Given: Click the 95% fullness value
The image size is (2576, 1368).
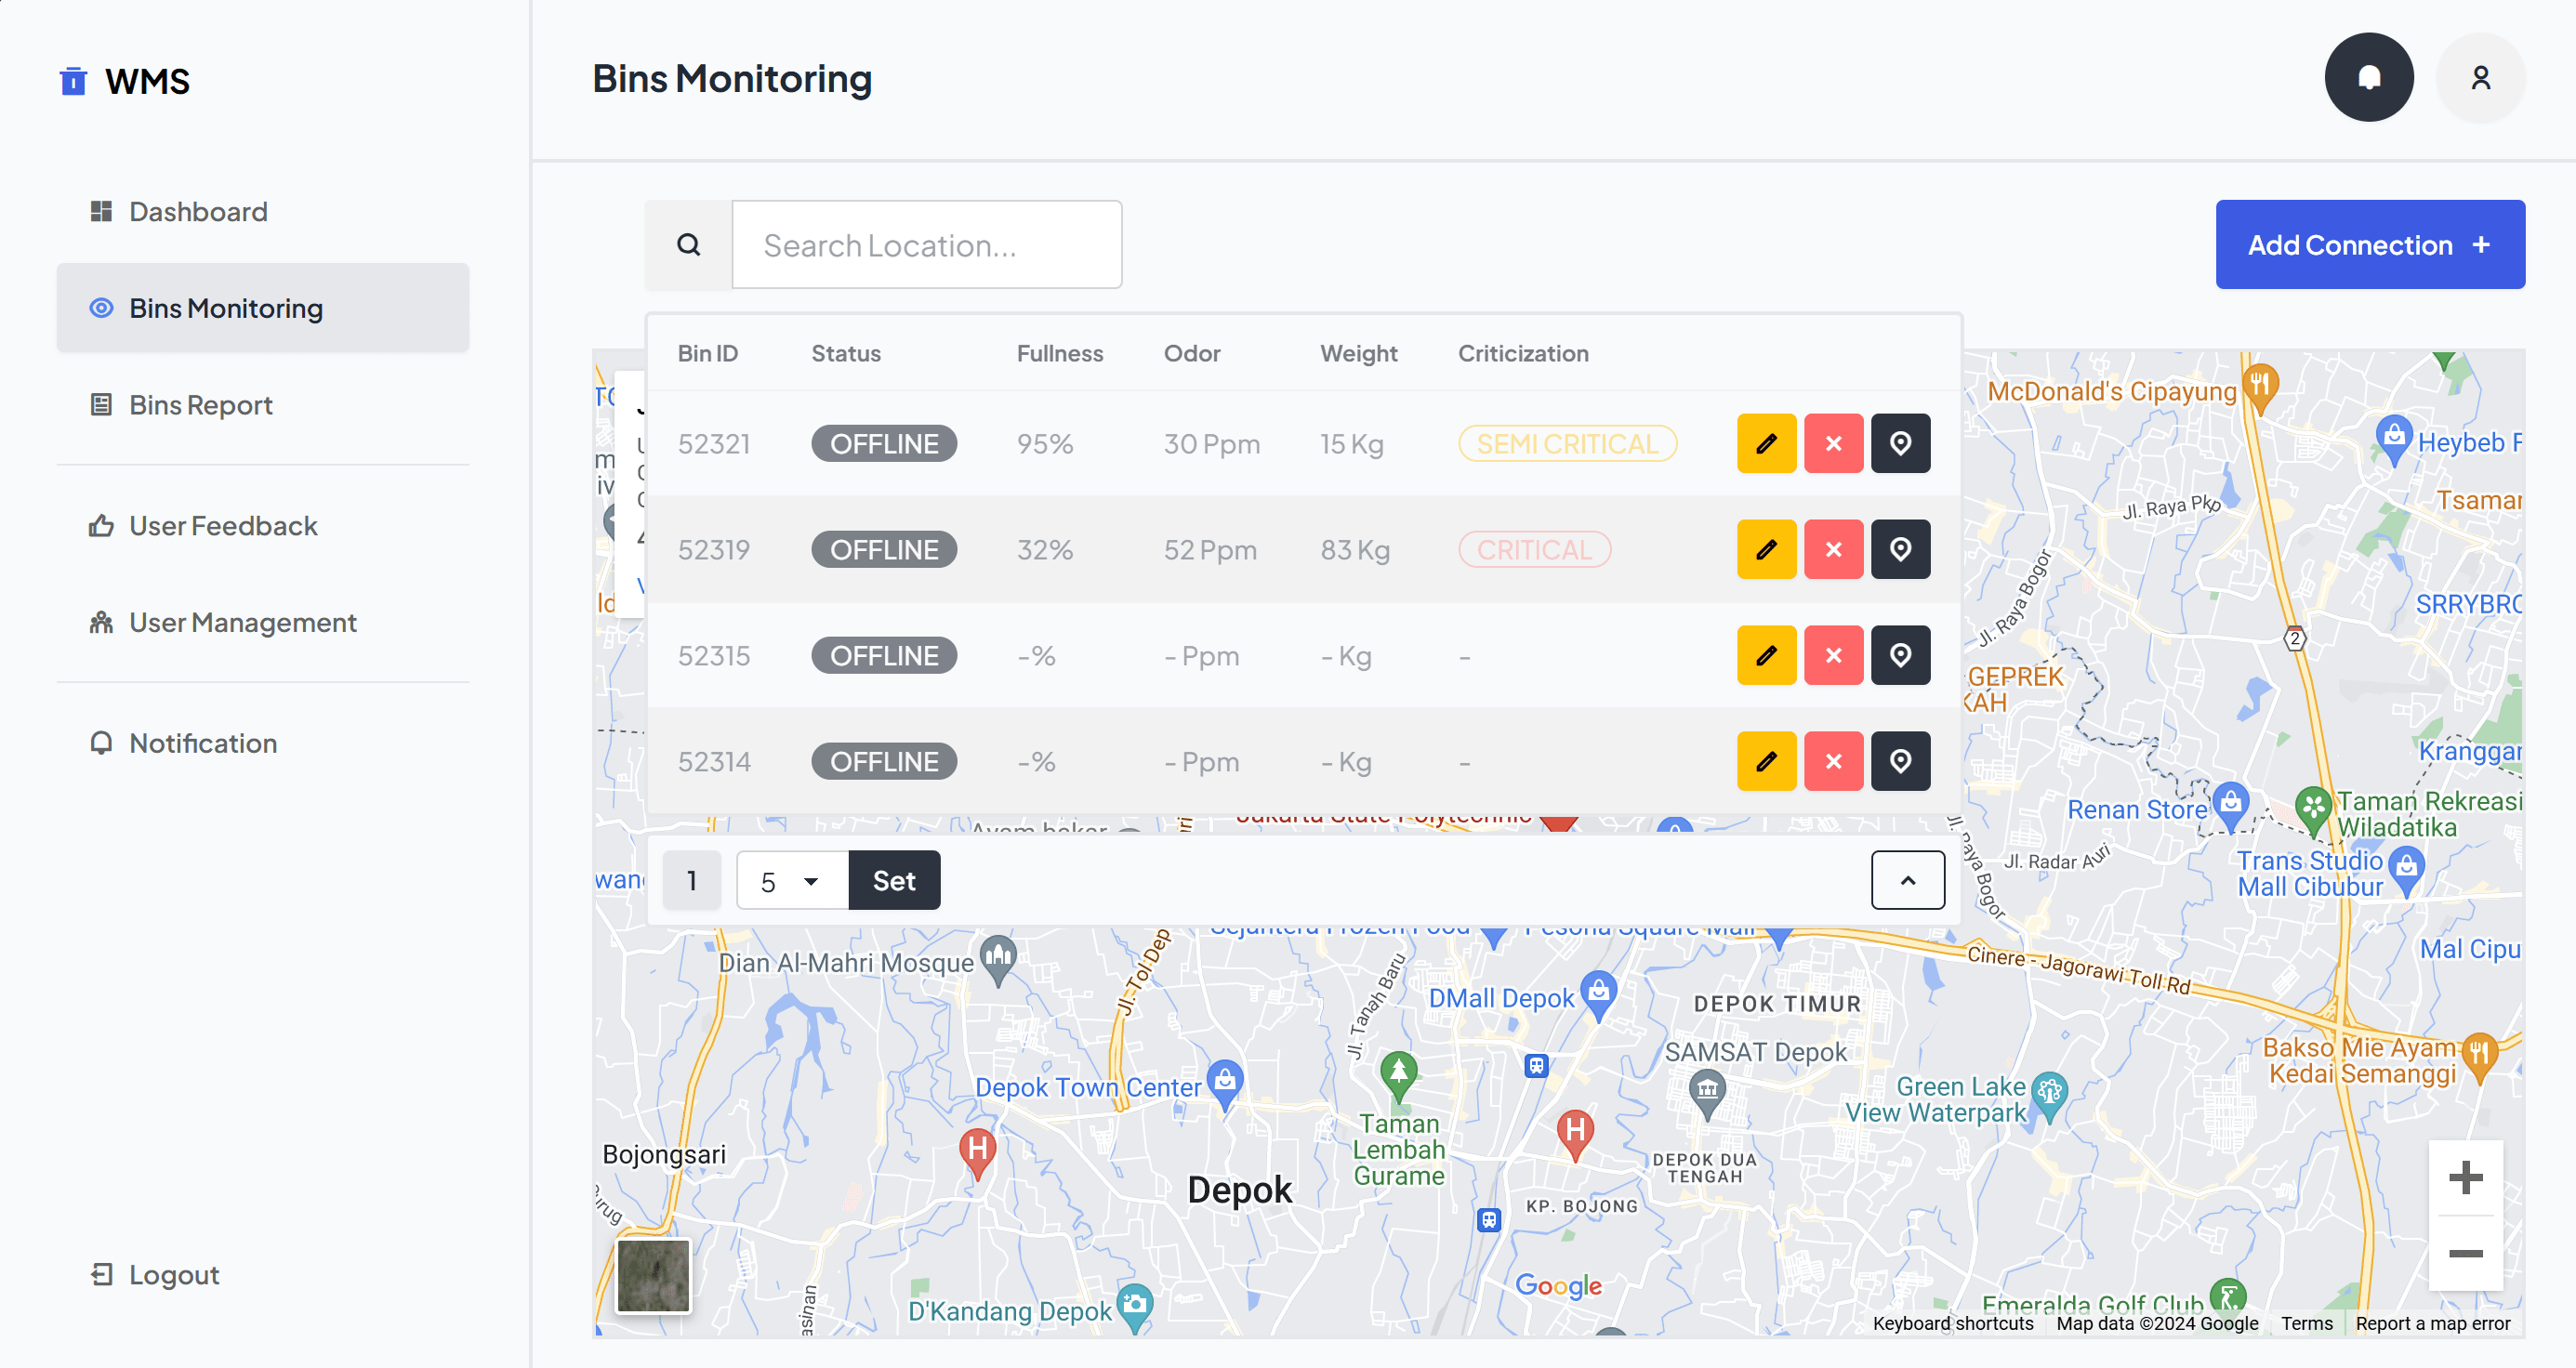Looking at the screenshot, I should (x=1044, y=444).
